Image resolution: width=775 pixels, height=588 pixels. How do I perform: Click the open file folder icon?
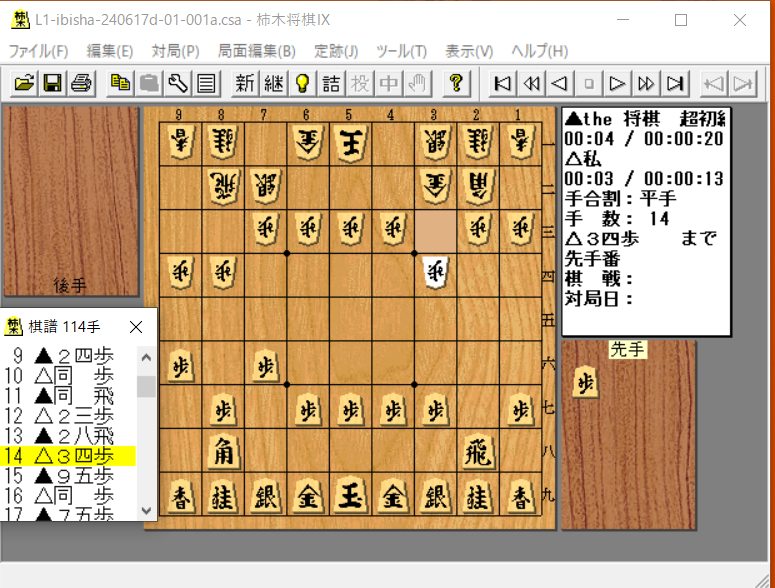pyautogui.click(x=23, y=83)
